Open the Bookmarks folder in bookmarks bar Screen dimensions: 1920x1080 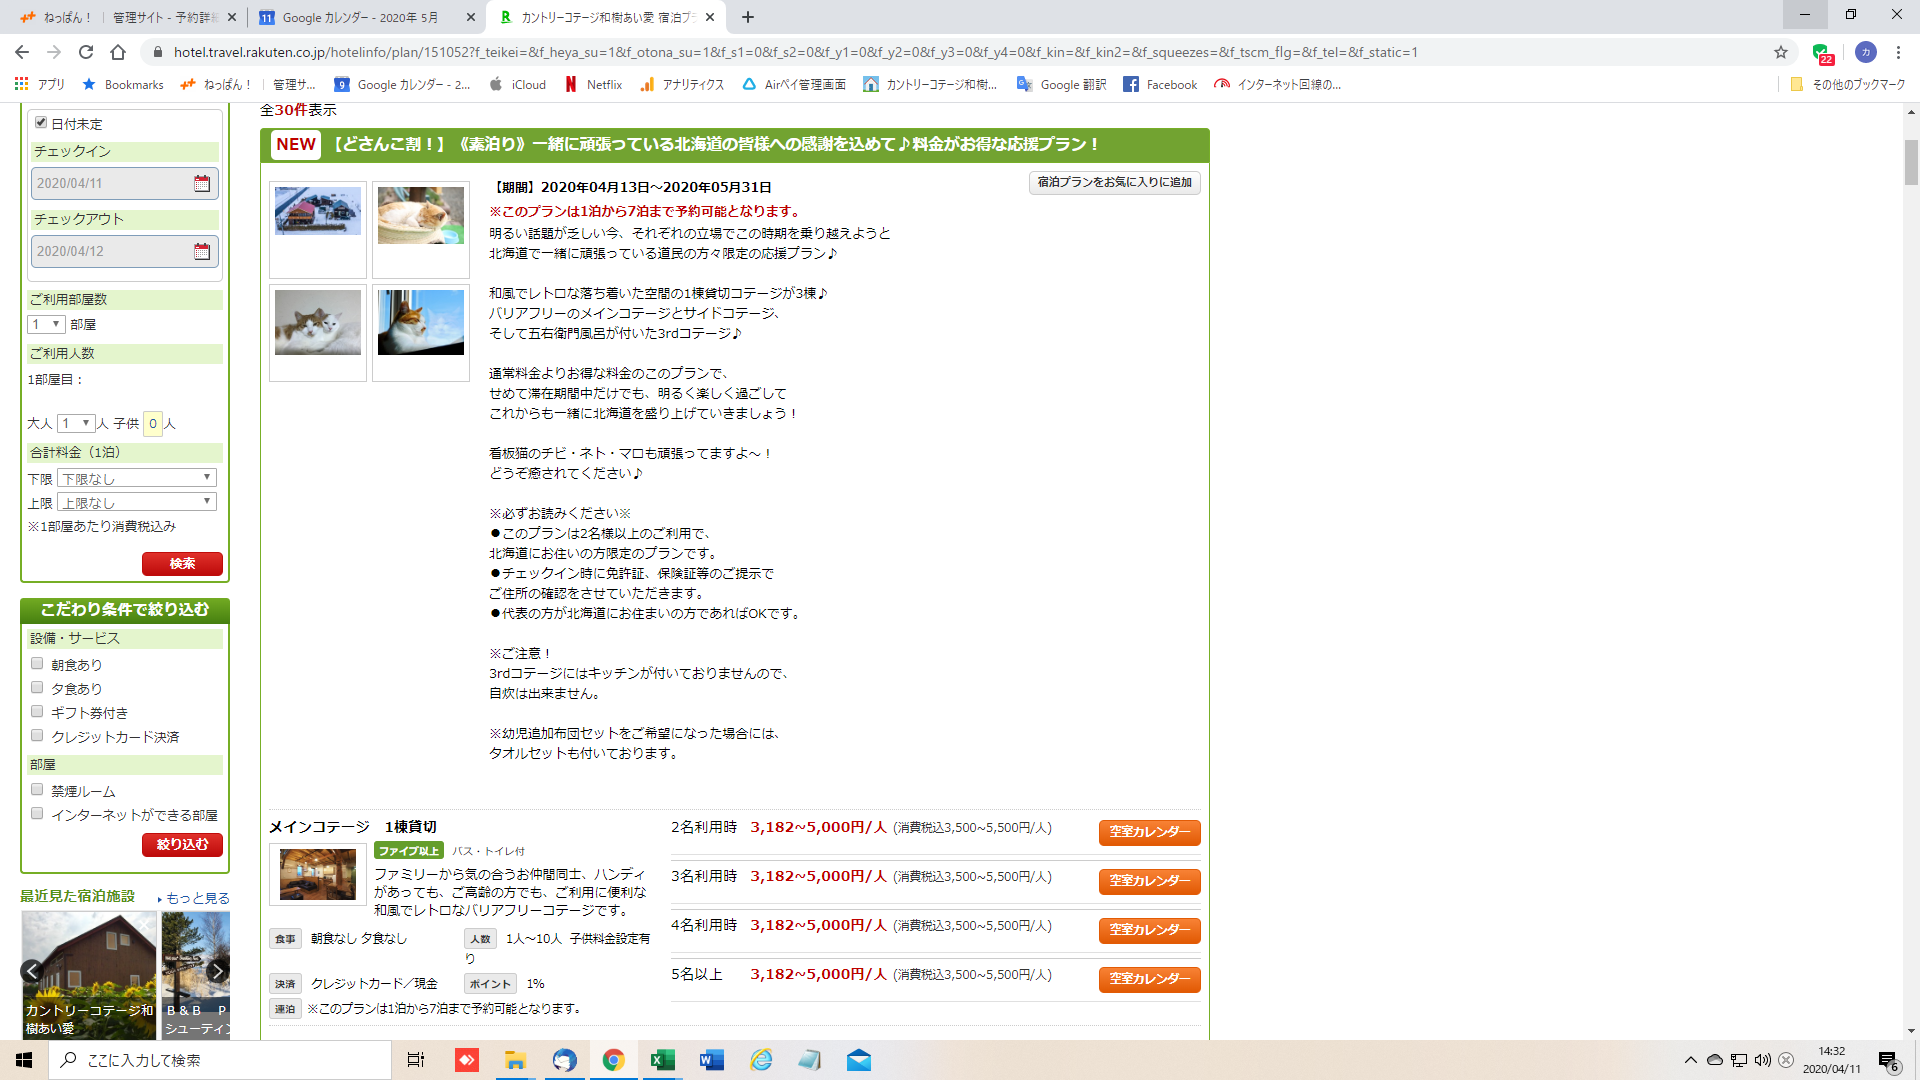[x=123, y=84]
